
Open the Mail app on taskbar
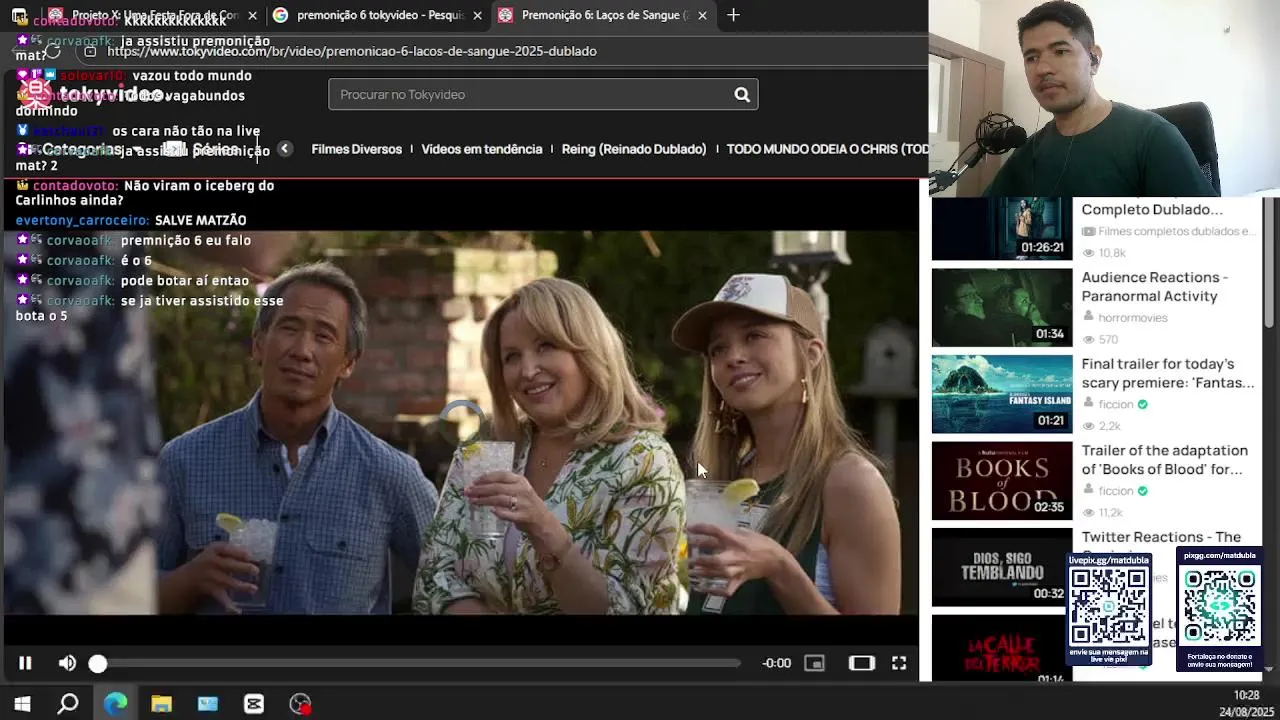pyautogui.click(x=208, y=704)
